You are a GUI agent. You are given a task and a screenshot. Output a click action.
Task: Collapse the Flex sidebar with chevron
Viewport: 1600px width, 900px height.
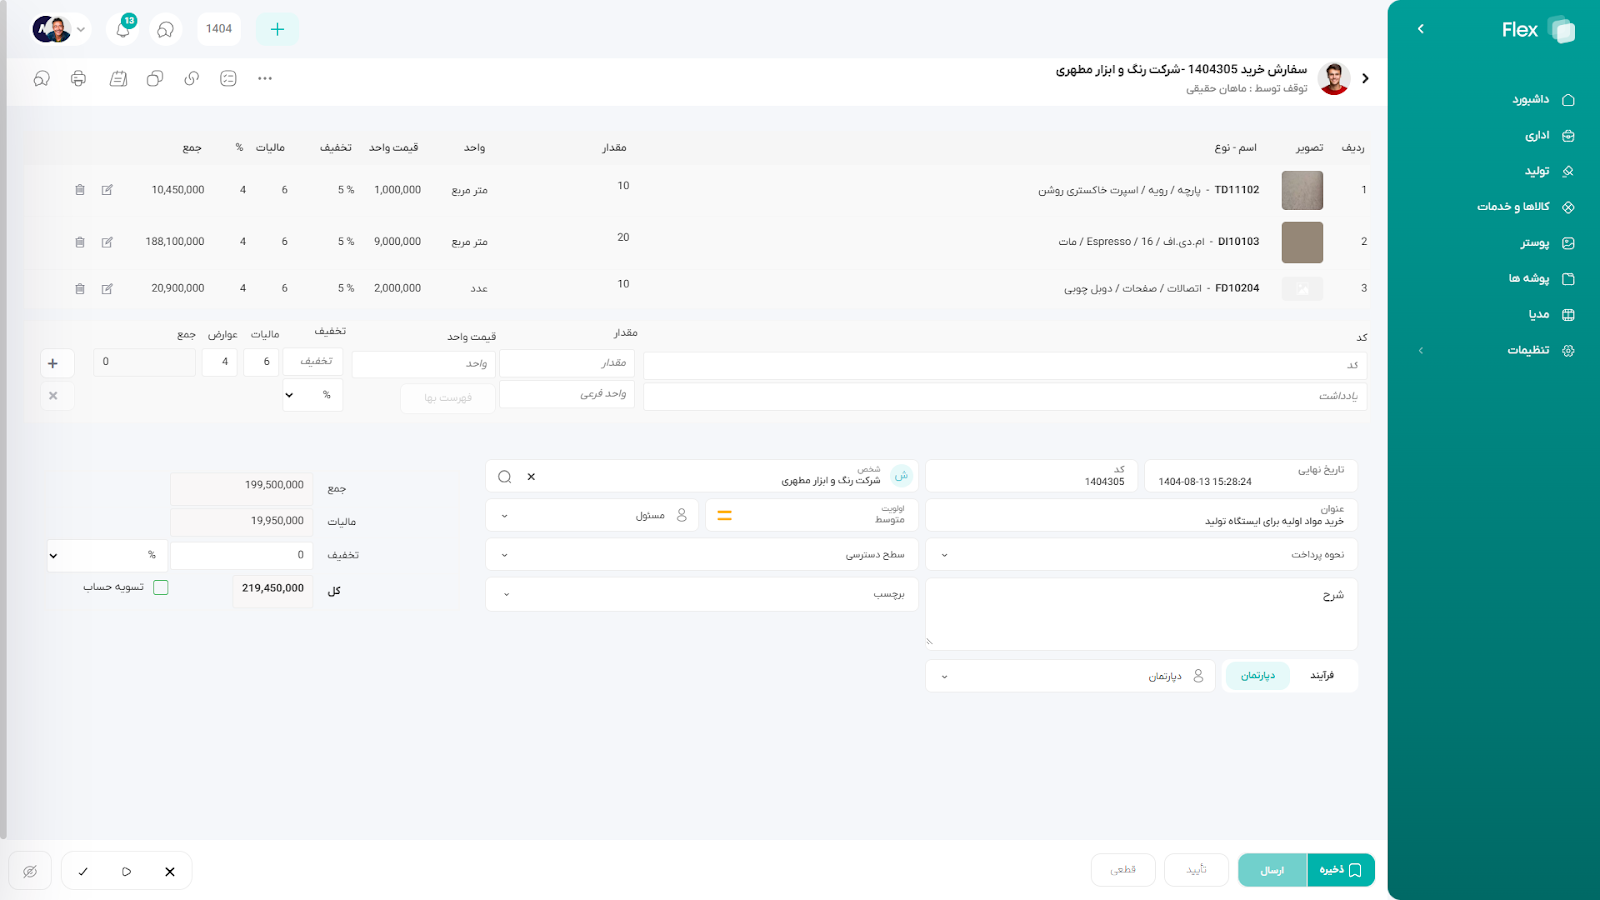tap(1421, 29)
